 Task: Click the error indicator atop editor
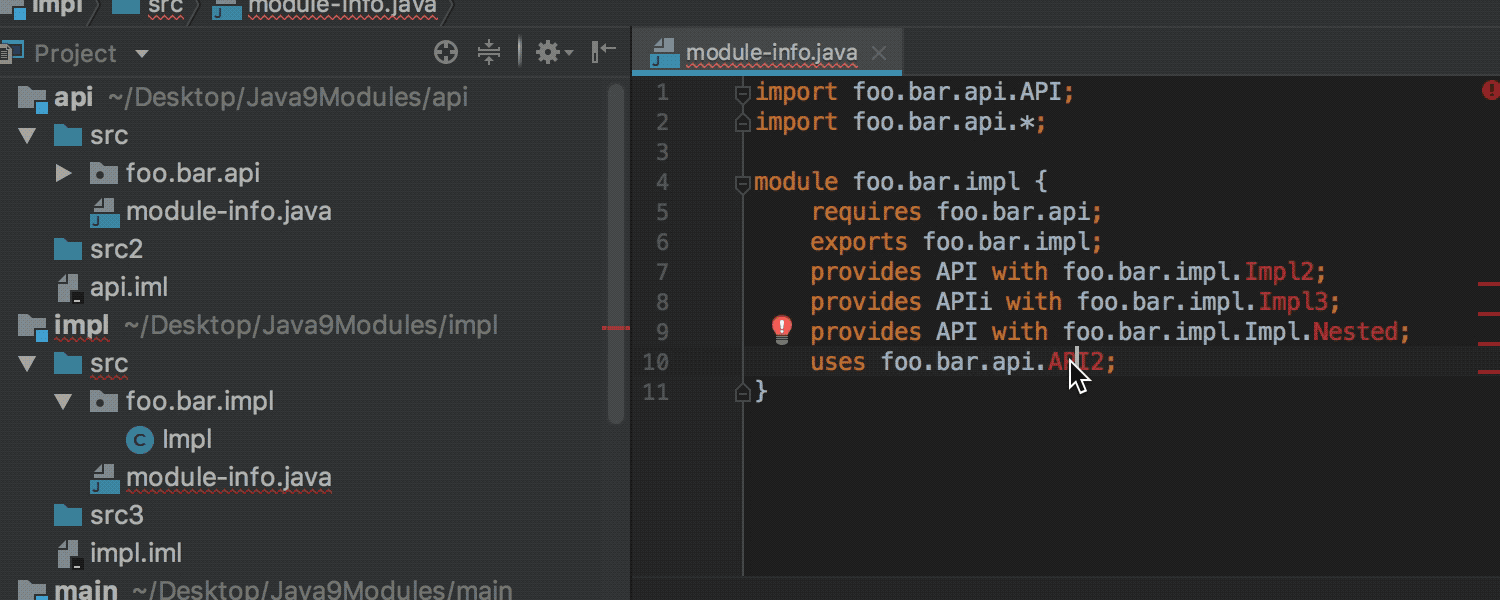tap(1490, 90)
